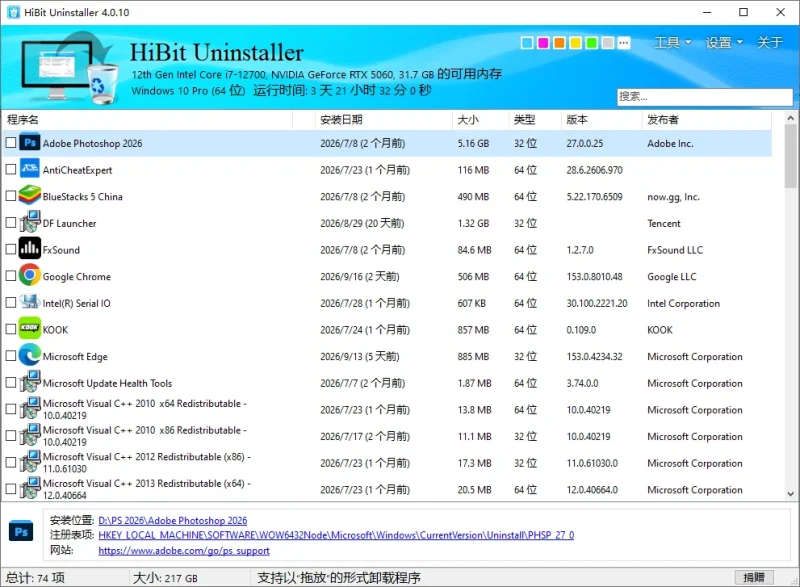Select the FxSound checkbox
Image resolution: width=800 pixels, height=587 pixels.
pyautogui.click(x=11, y=249)
